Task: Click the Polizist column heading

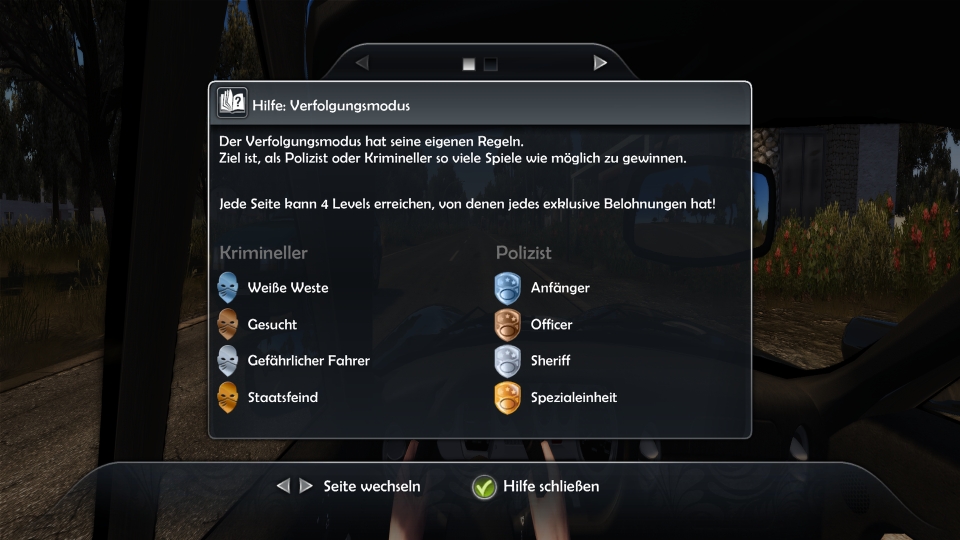Action: (x=523, y=253)
